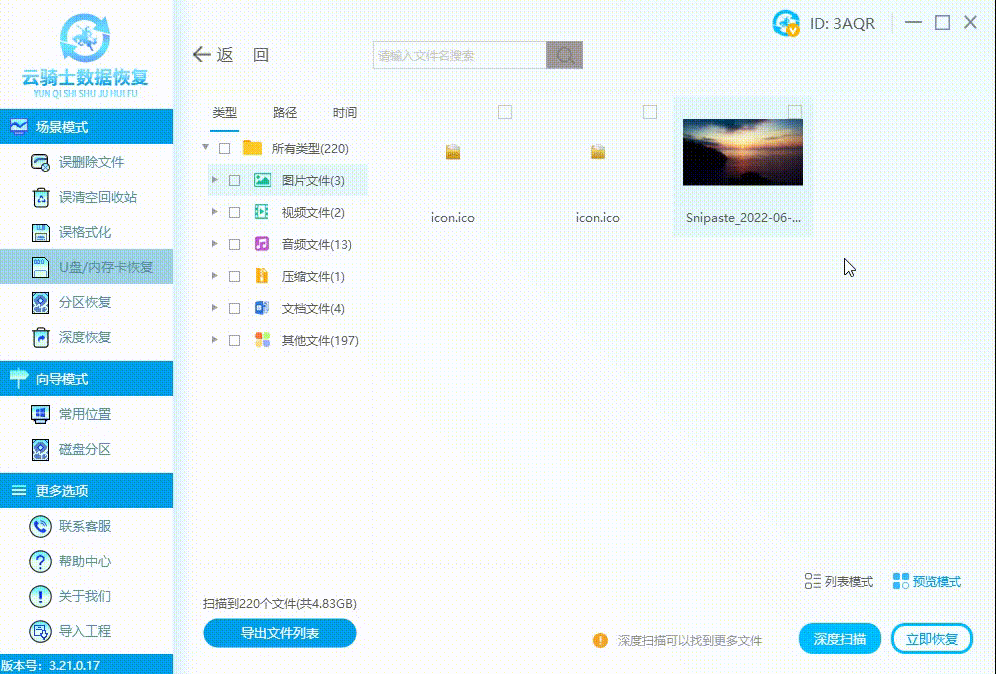
Task: Open 分区恢复 partition icon
Action: click(x=40, y=302)
